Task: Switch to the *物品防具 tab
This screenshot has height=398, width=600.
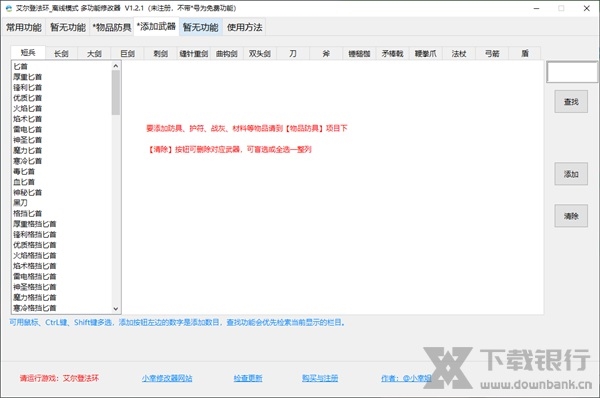Action: pos(112,27)
